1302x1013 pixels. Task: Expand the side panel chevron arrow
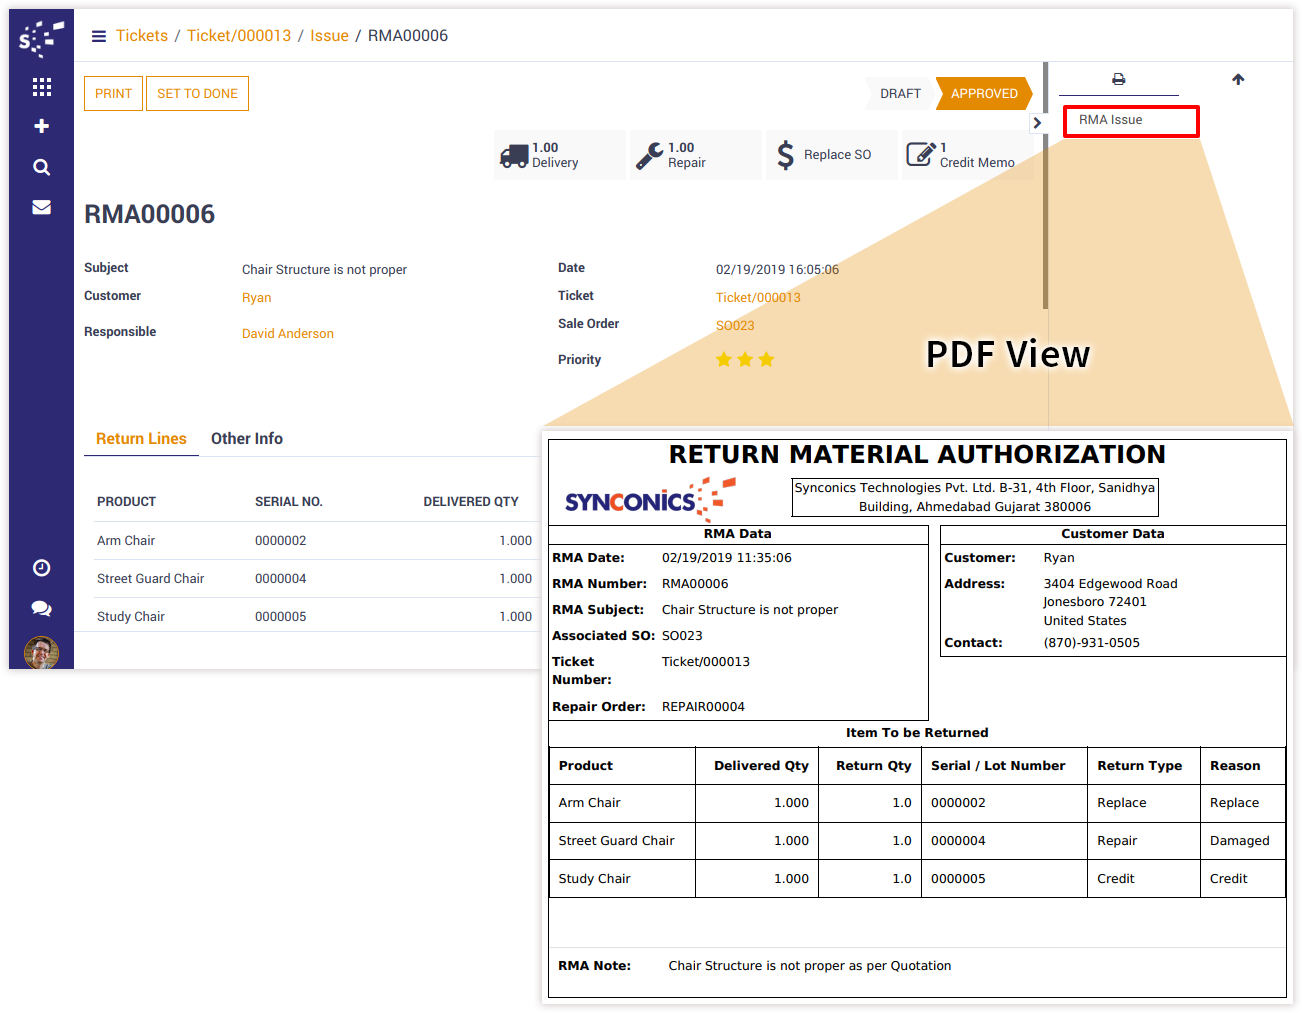click(1037, 123)
